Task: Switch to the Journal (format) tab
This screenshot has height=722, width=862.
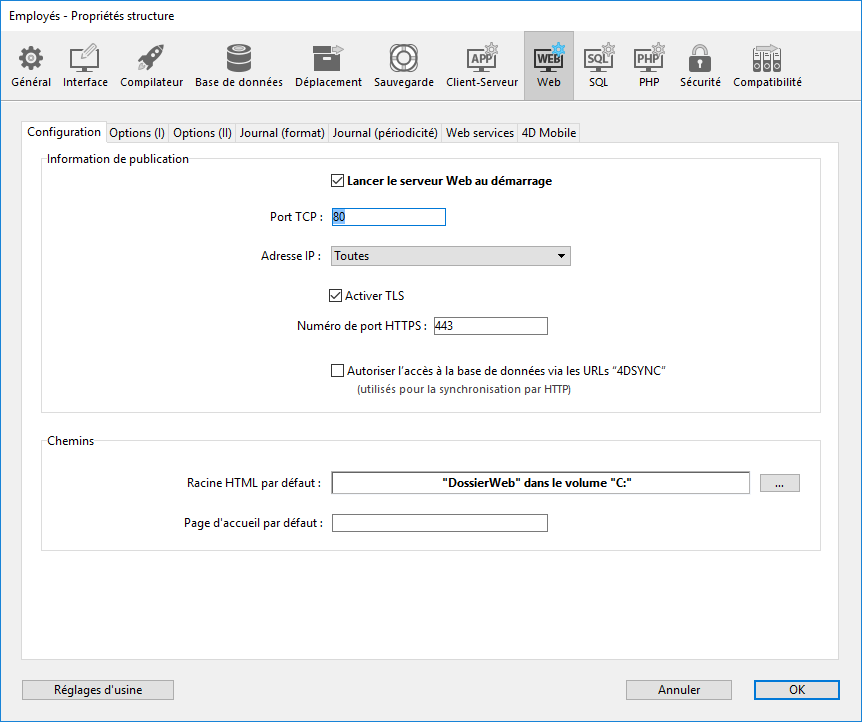Action: [282, 133]
